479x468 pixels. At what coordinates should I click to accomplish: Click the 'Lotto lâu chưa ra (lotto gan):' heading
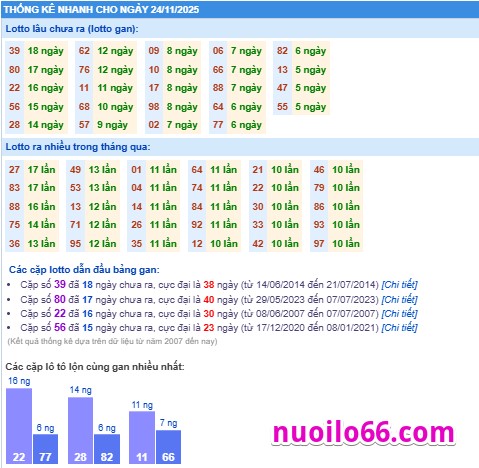click(x=72, y=29)
